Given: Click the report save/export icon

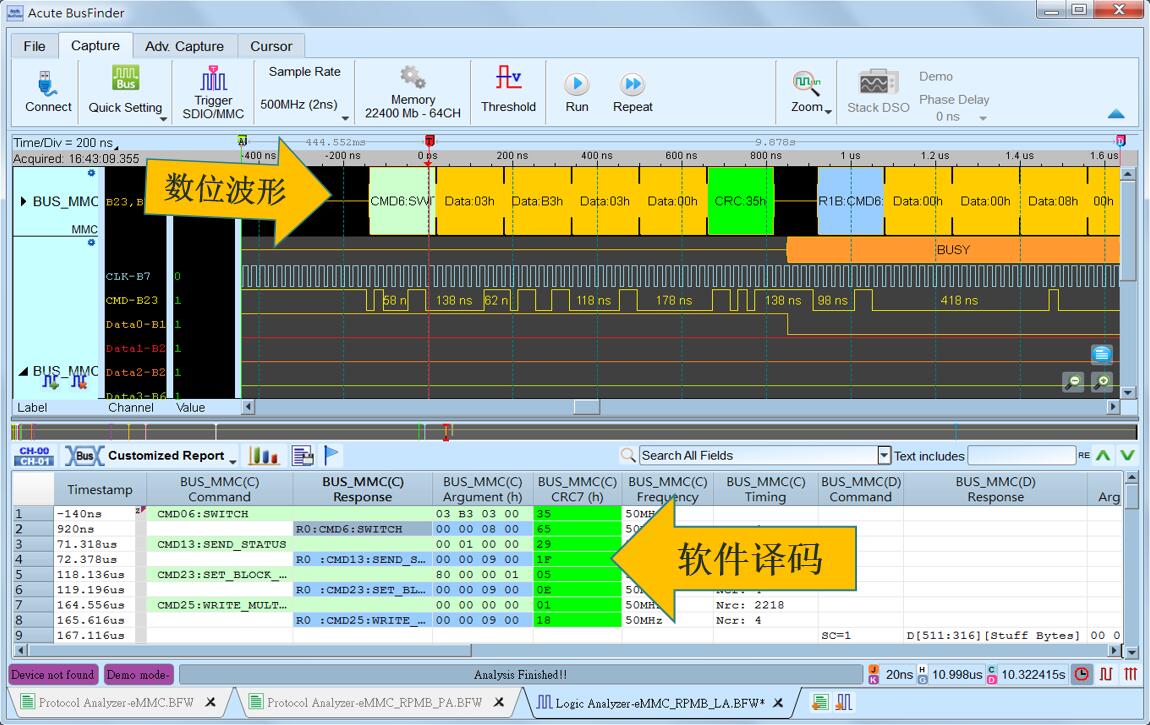Looking at the screenshot, I should (302, 456).
